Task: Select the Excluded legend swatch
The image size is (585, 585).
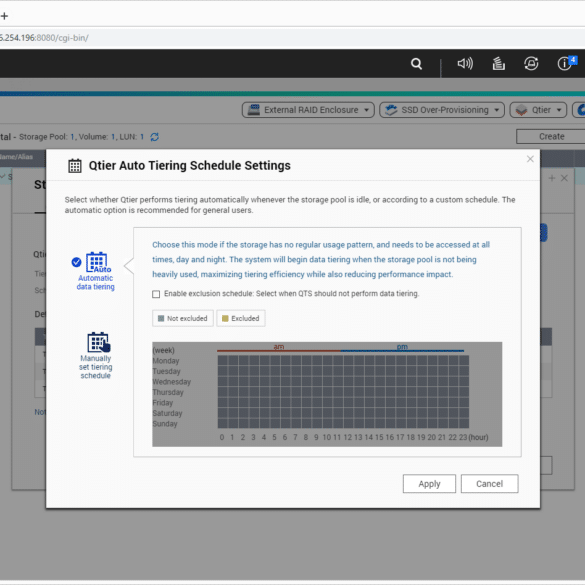Action: [225, 319]
